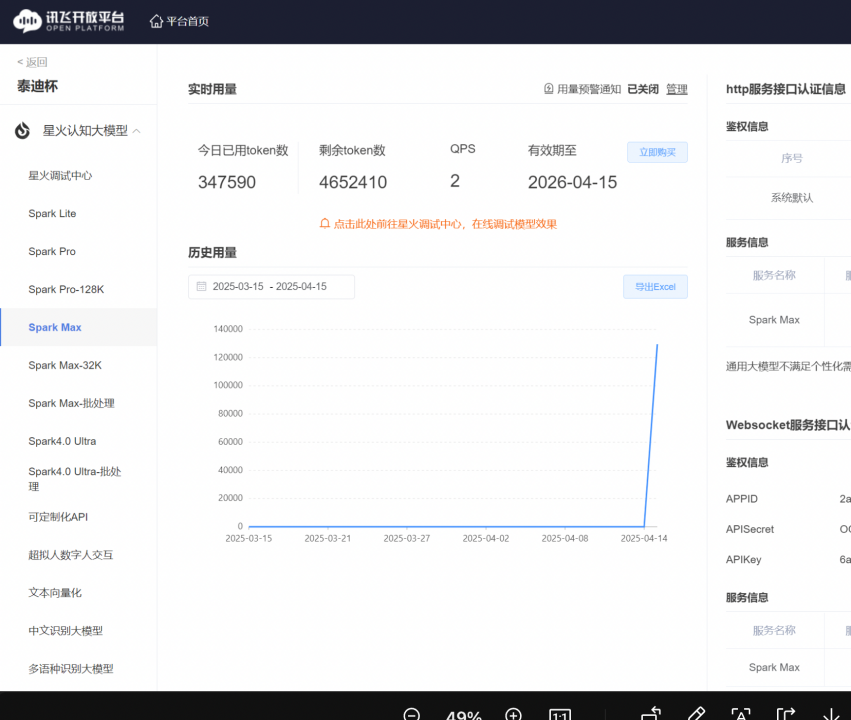Click the 系统默认 table cell
851x720 pixels.
pyautogui.click(x=792, y=197)
